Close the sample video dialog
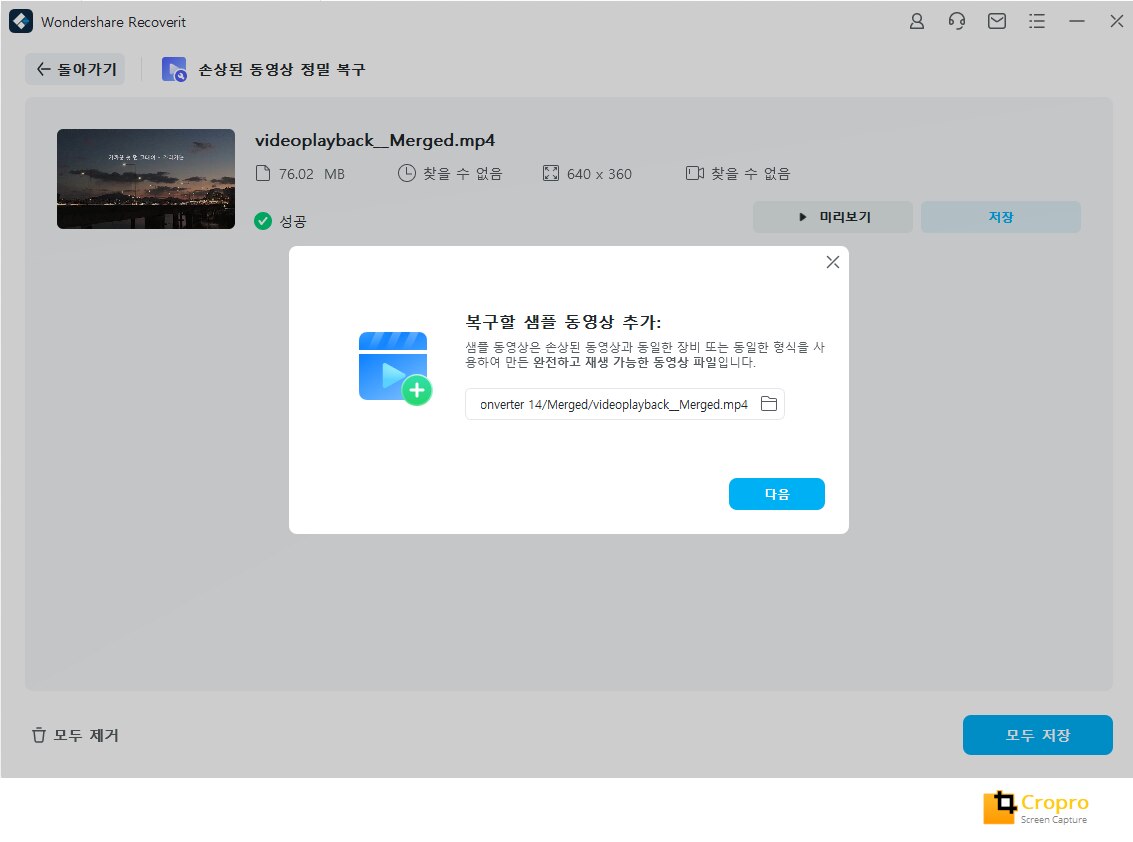 tap(832, 262)
